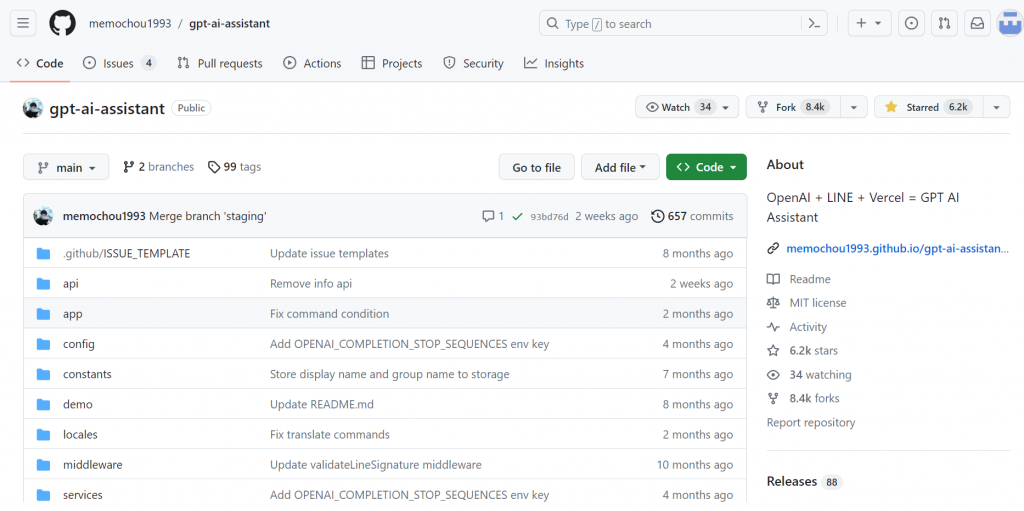Viewport: 1024px width, 511px height.
Task: Open the gpt-ai-assistant repo name in breadcrumb
Action: pyautogui.click(x=229, y=24)
